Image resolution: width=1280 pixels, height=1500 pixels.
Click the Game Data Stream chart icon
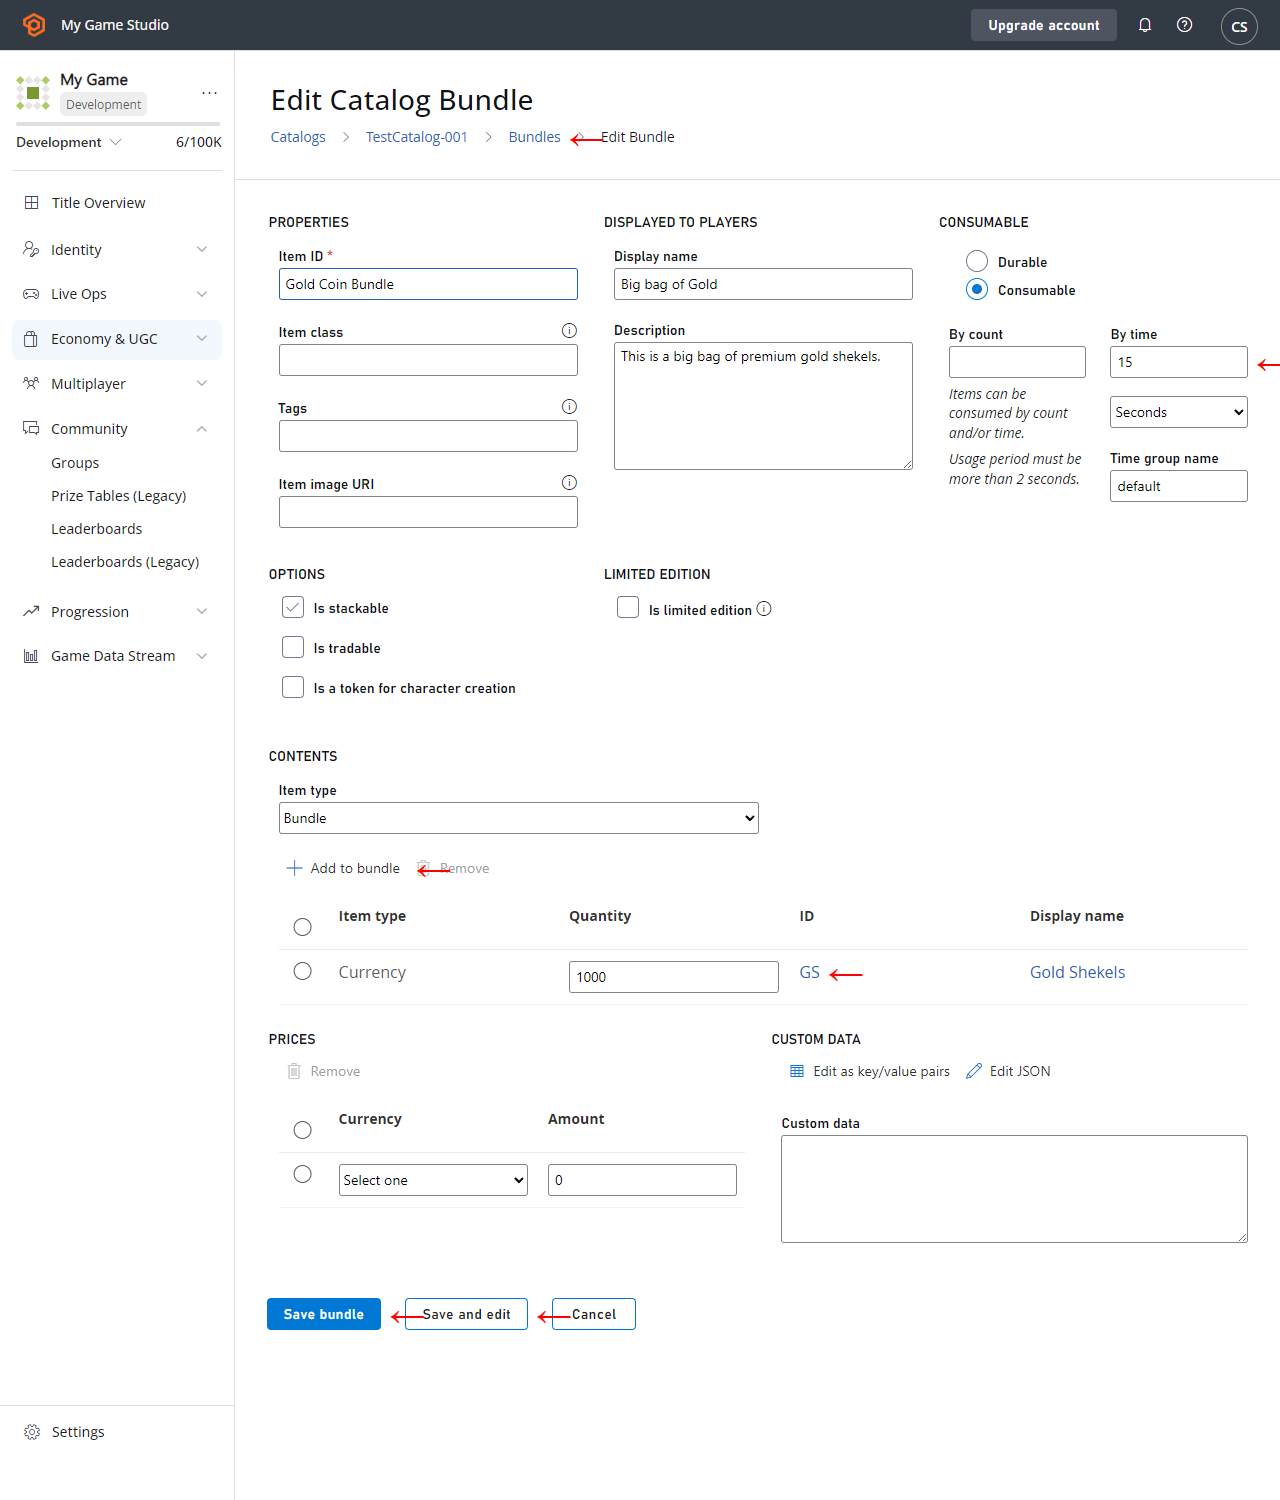point(31,656)
